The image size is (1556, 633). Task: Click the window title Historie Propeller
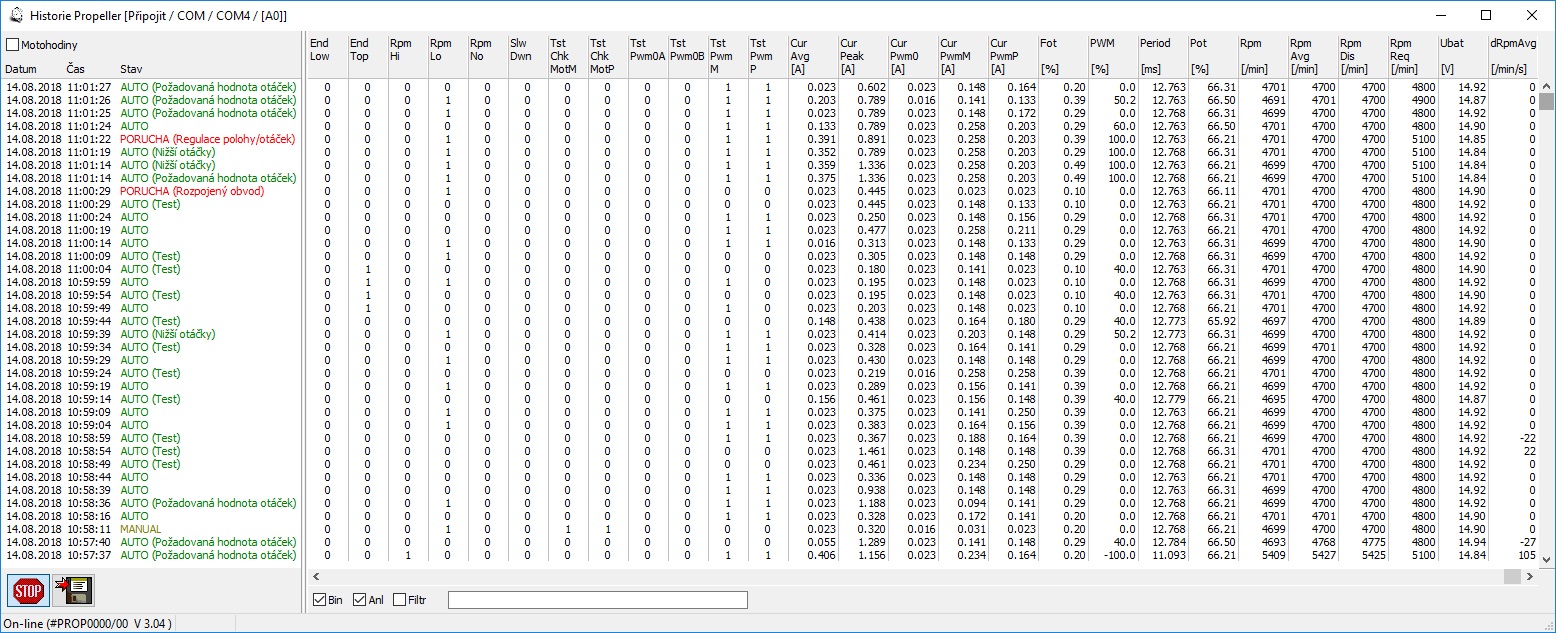160,15
